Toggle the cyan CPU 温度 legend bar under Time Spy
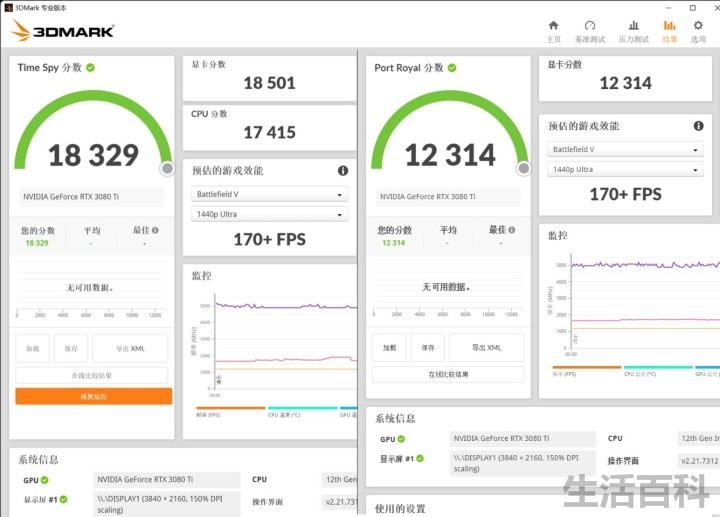This screenshot has height=517, width=720. (303, 408)
